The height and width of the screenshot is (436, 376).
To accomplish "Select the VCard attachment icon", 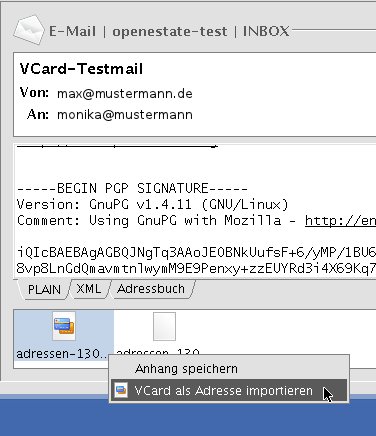I will coord(64,326).
